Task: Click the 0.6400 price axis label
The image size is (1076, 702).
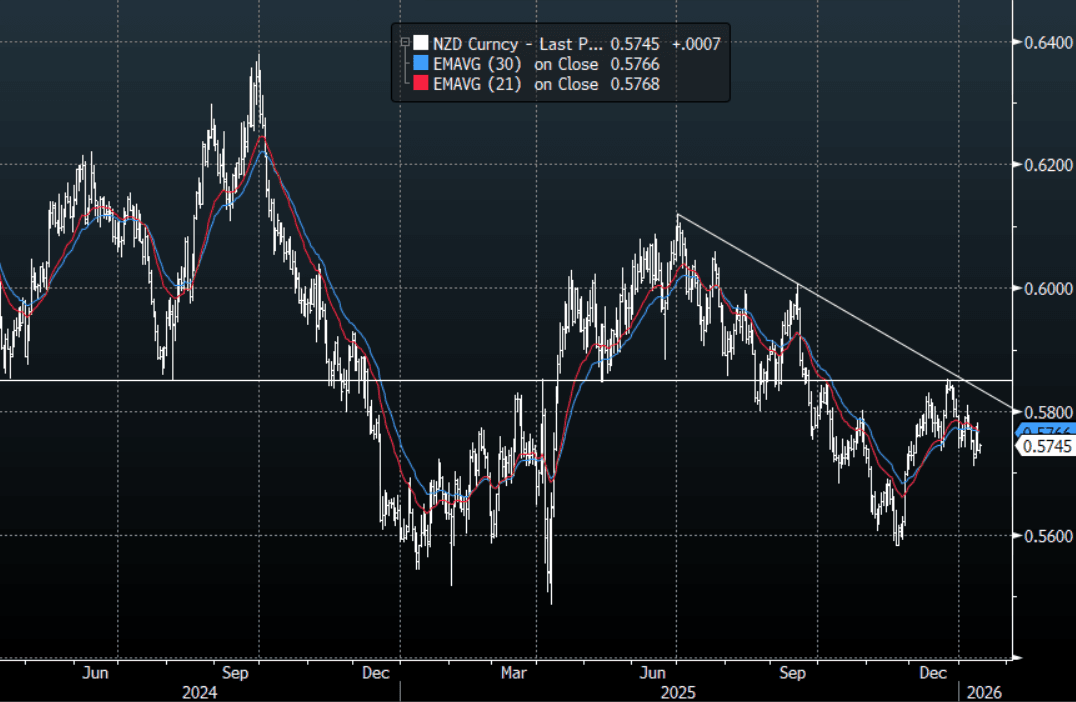Action: click(x=1049, y=43)
